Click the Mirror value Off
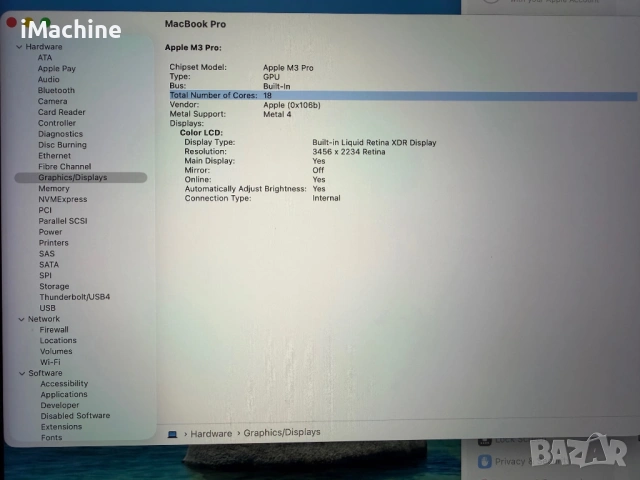The width and height of the screenshot is (640, 480). pos(318,170)
